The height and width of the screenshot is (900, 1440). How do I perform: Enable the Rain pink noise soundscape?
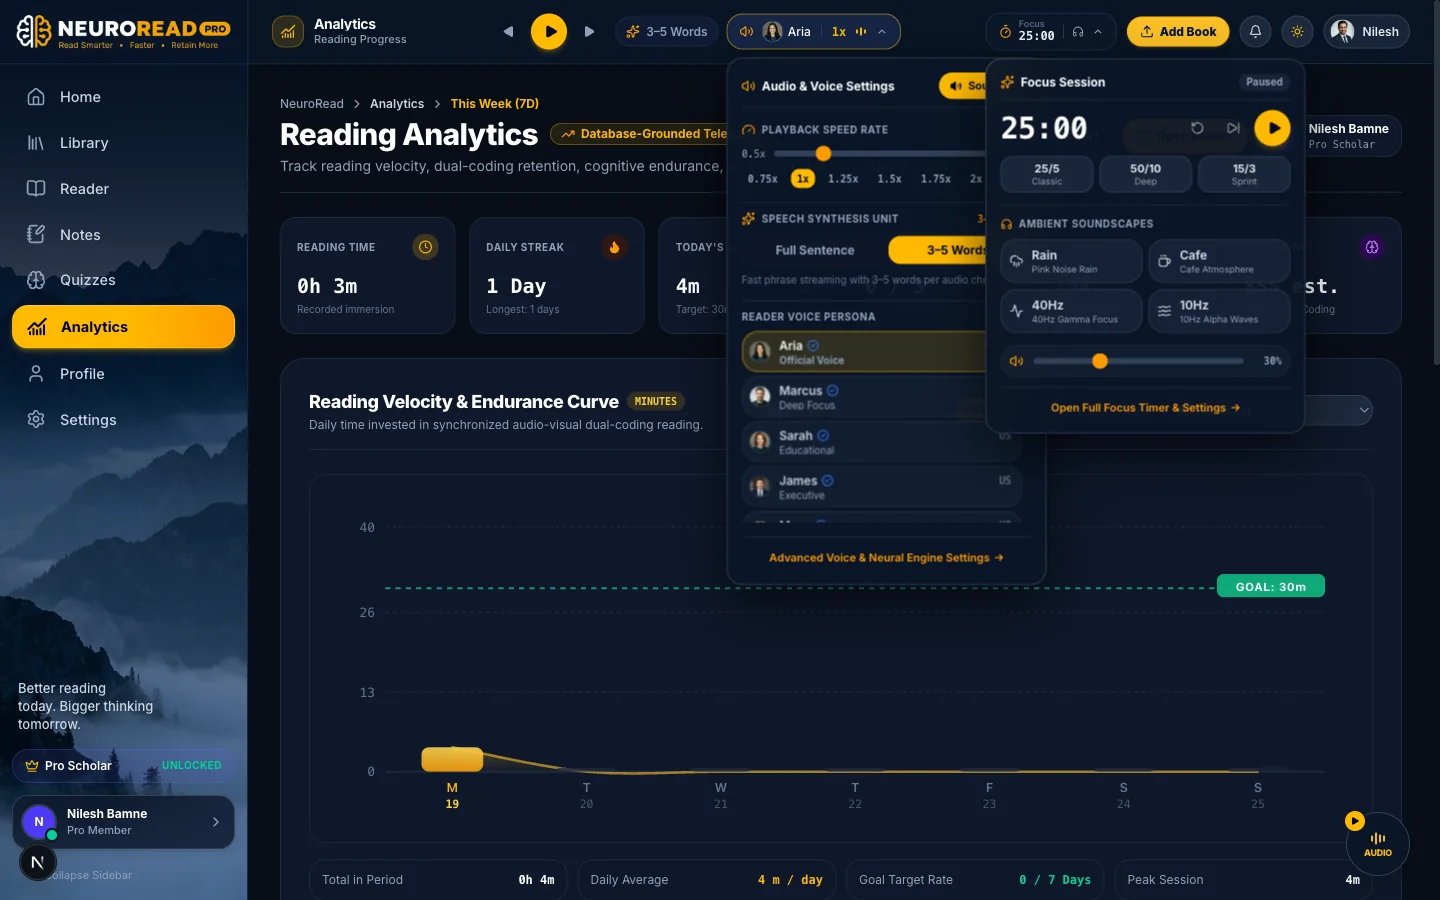click(x=1071, y=261)
